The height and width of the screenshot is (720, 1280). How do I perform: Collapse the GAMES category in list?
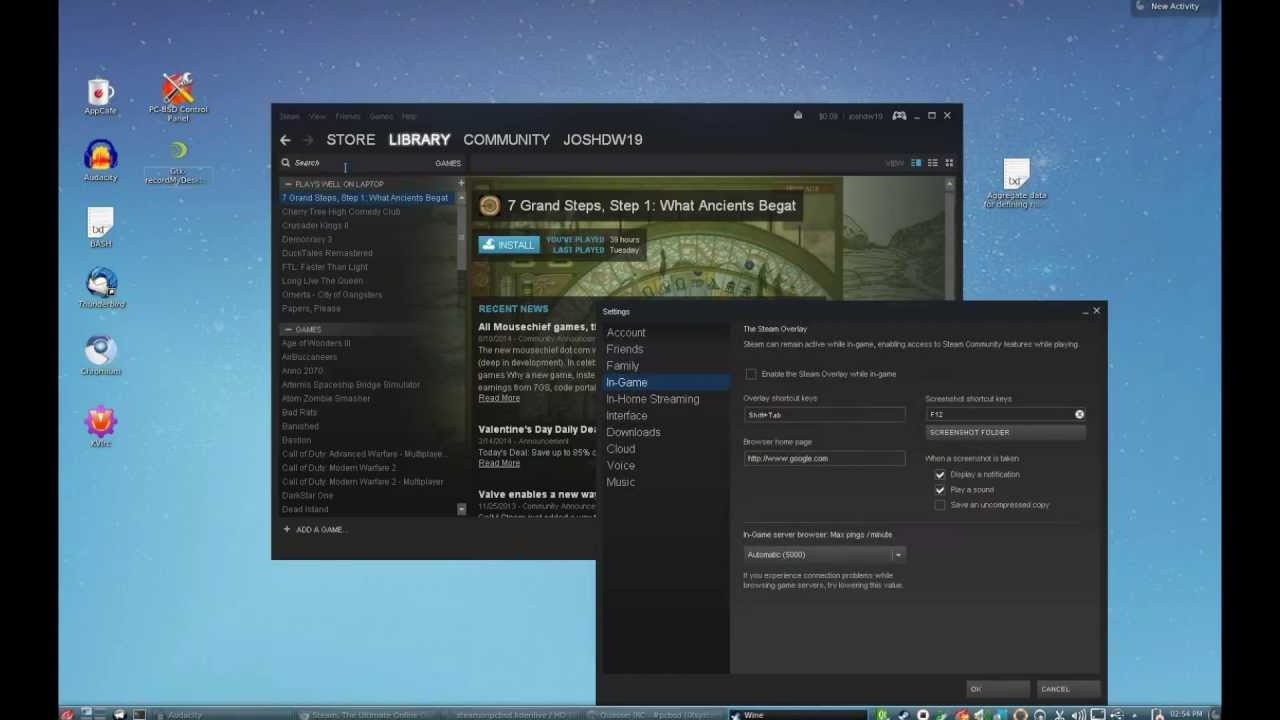click(x=288, y=329)
